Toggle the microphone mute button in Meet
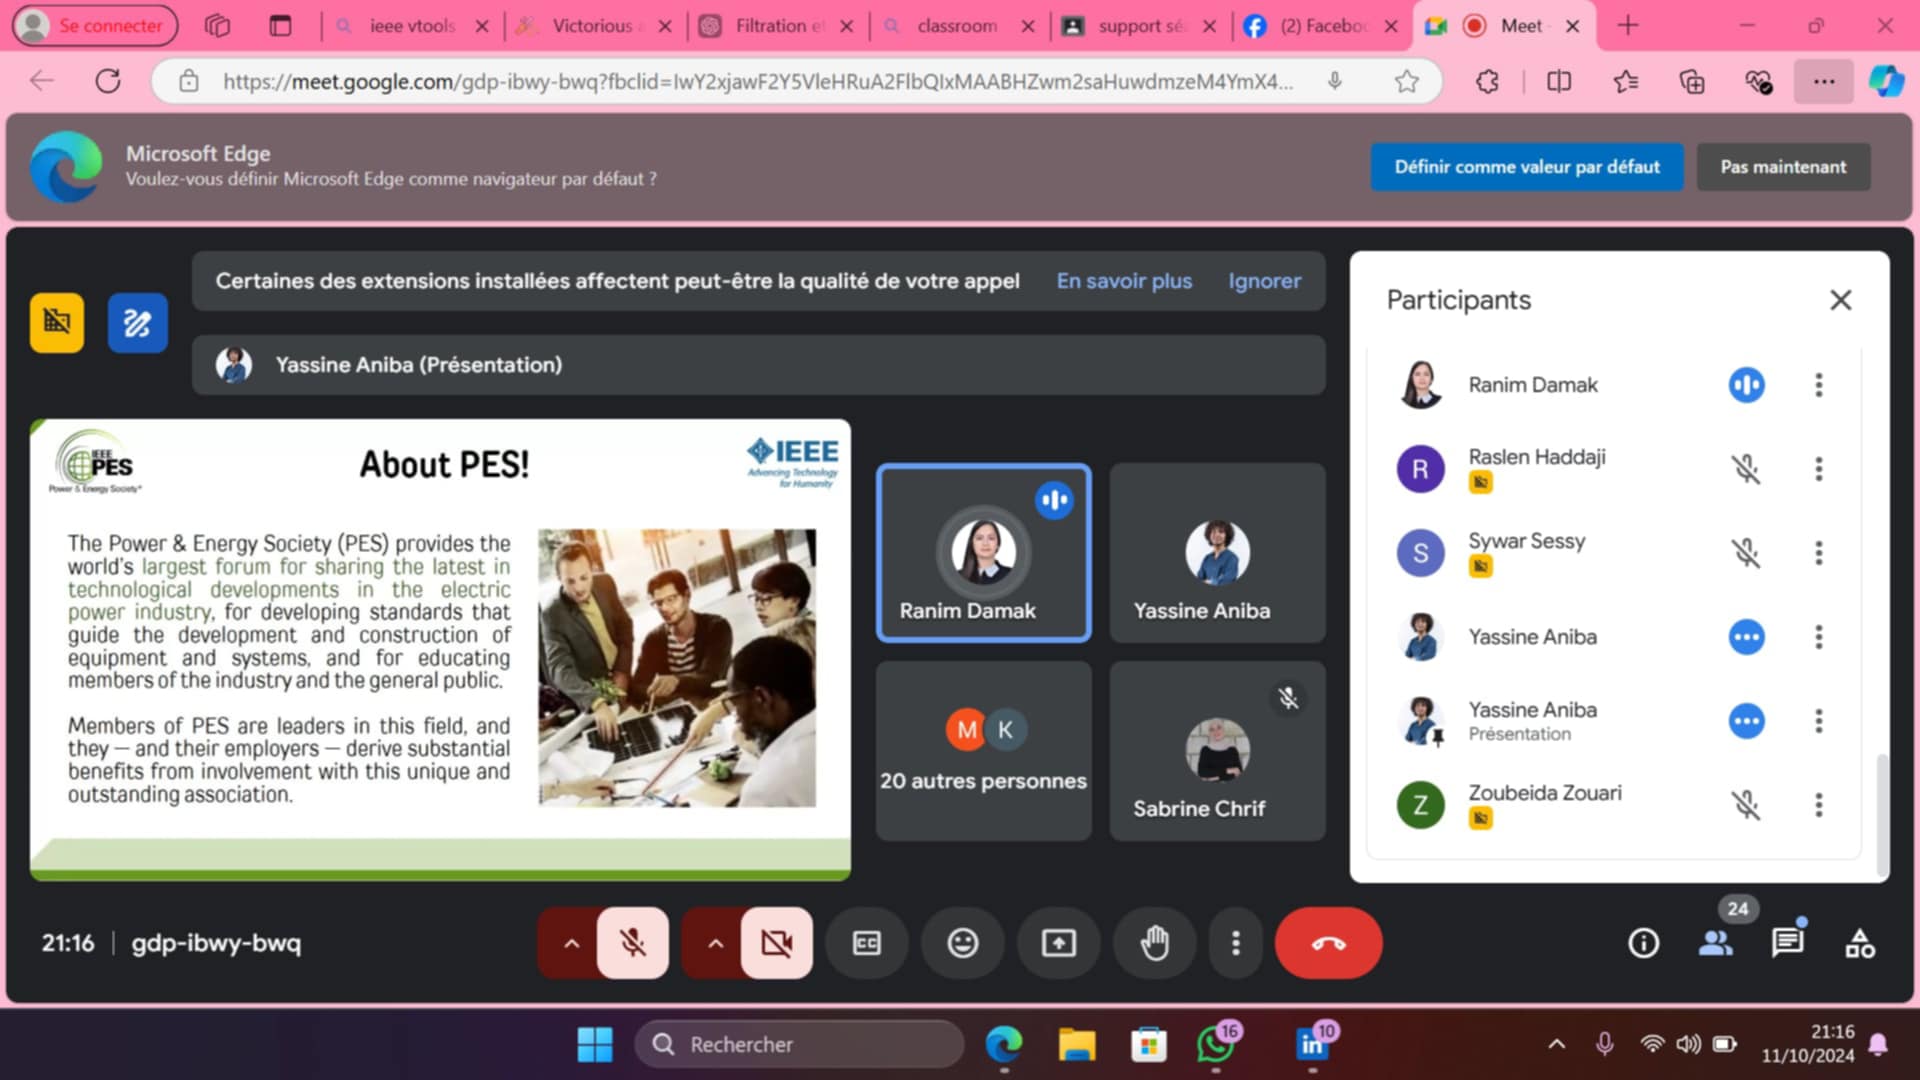 [632, 943]
